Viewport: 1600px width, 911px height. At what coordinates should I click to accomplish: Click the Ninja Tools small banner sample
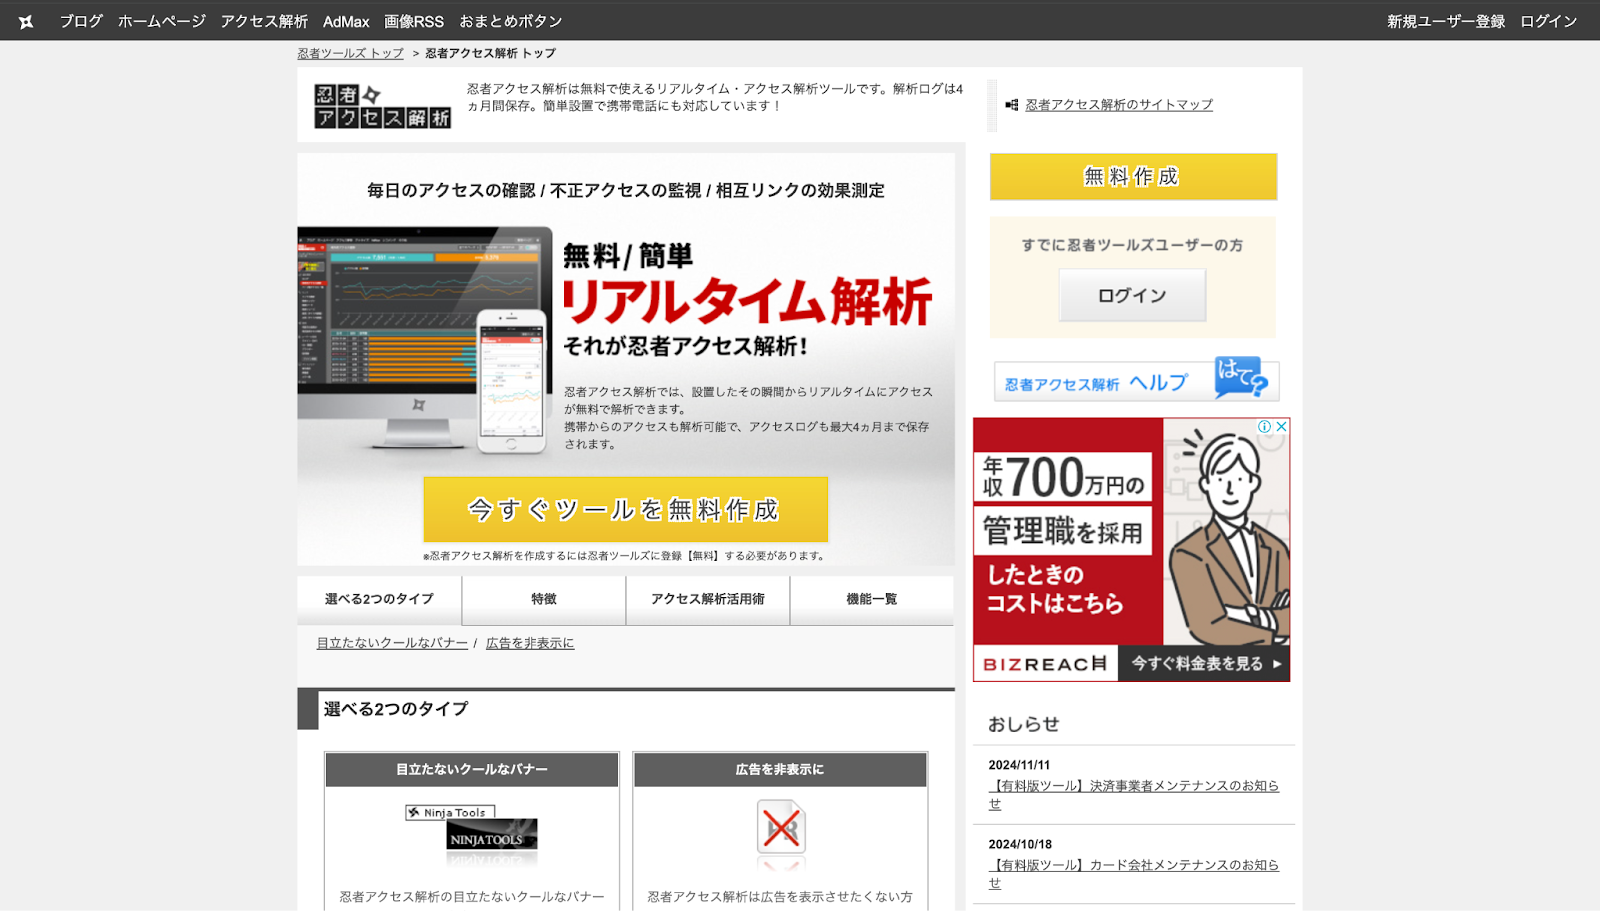coord(450,812)
